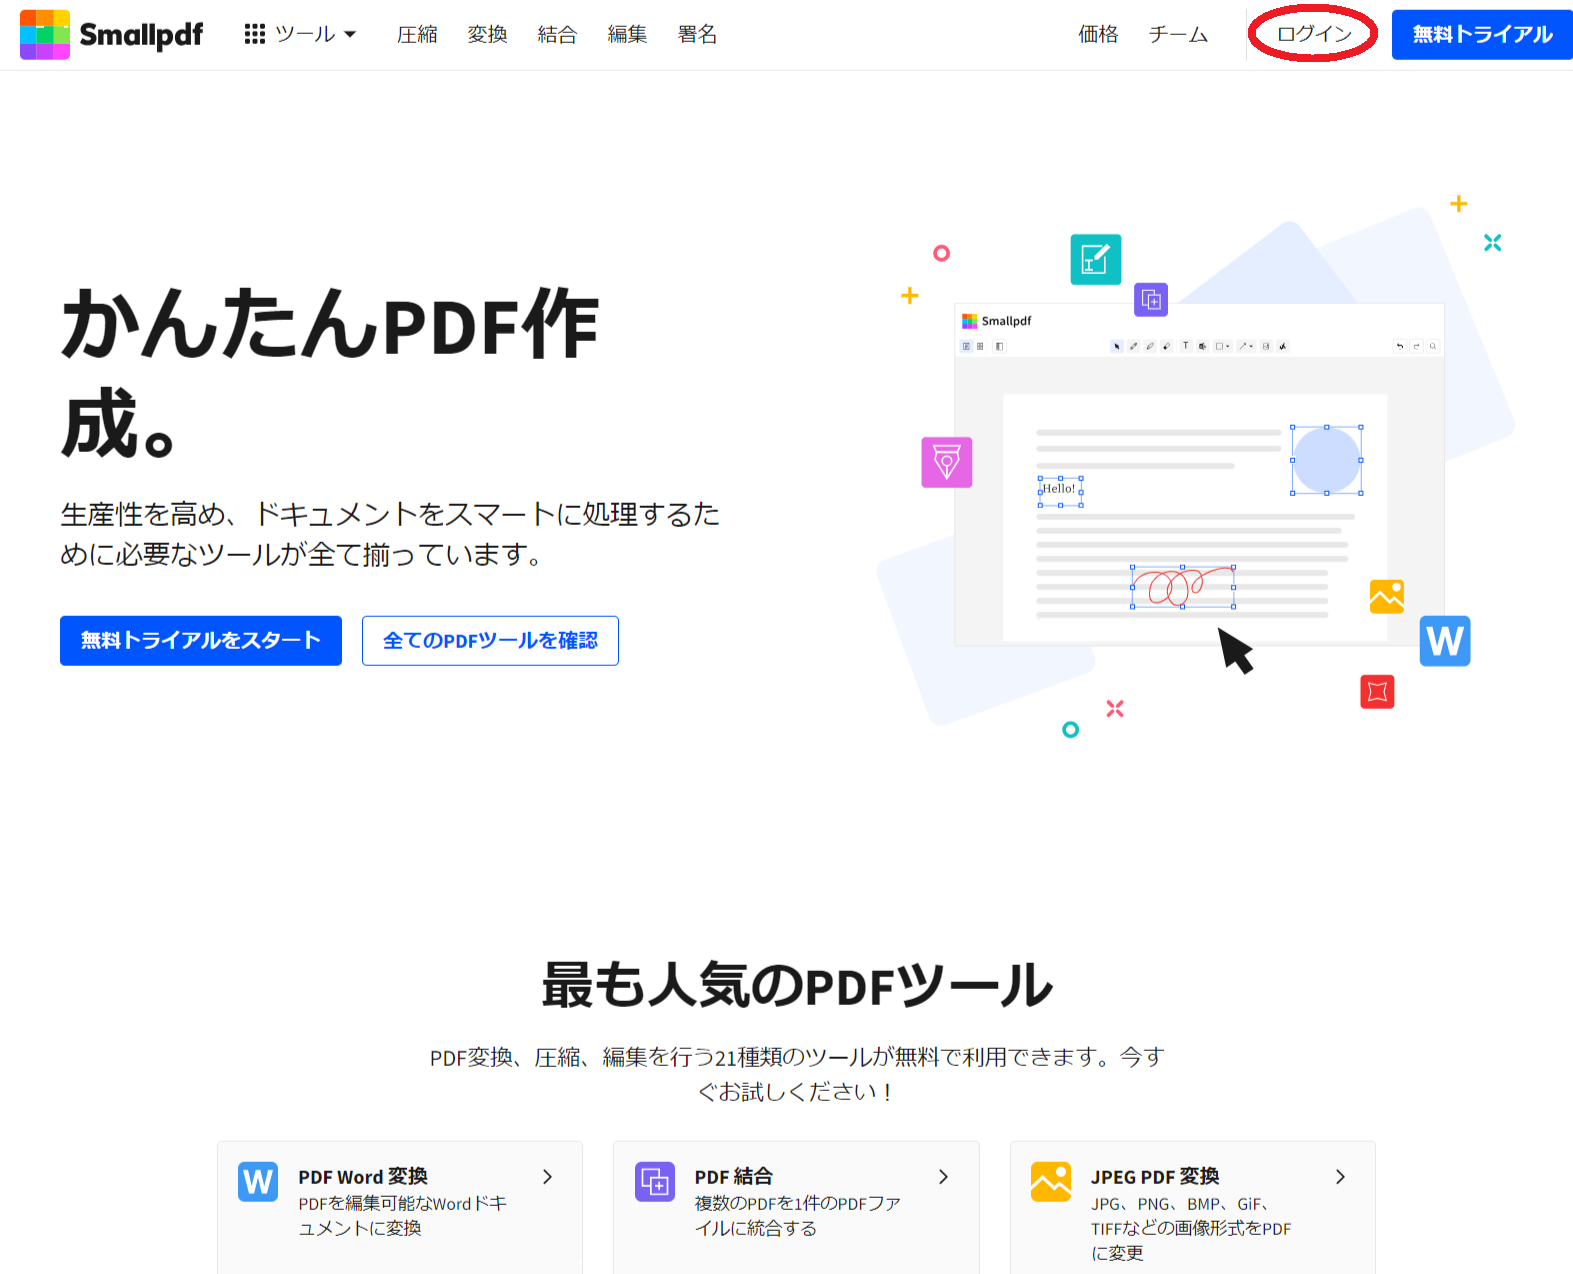The height and width of the screenshot is (1274, 1573).
Task: Open the 編集 menu item
Action: (627, 34)
